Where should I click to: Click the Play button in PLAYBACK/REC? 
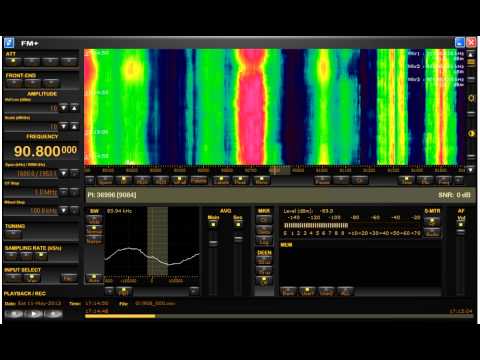point(34,314)
